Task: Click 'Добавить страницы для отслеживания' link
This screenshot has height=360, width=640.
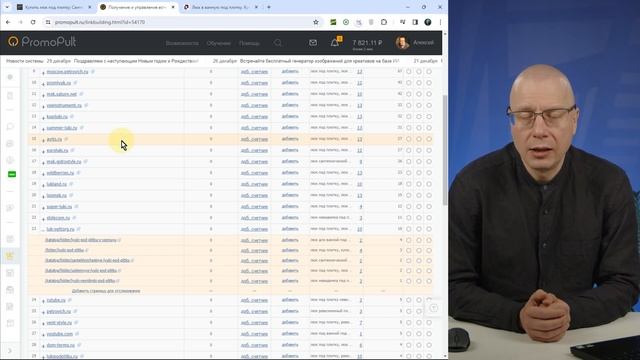Action: tap(106, 291)
